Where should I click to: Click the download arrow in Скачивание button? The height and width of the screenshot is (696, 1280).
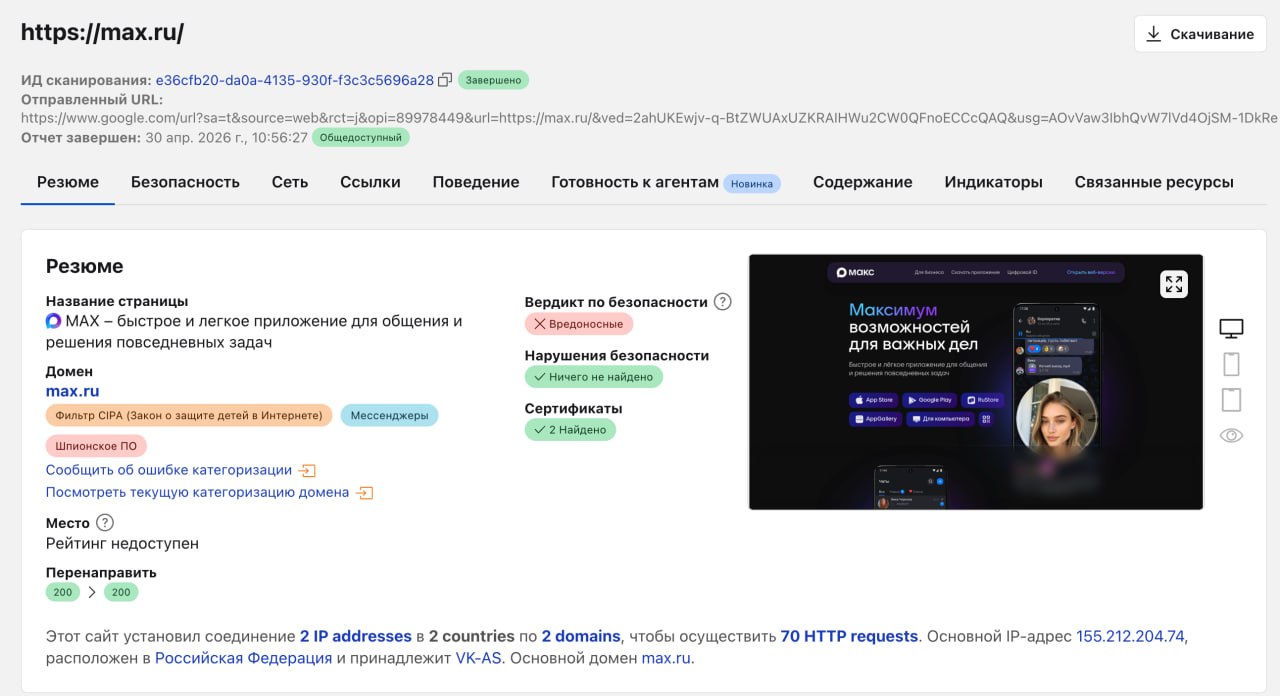1152,33
